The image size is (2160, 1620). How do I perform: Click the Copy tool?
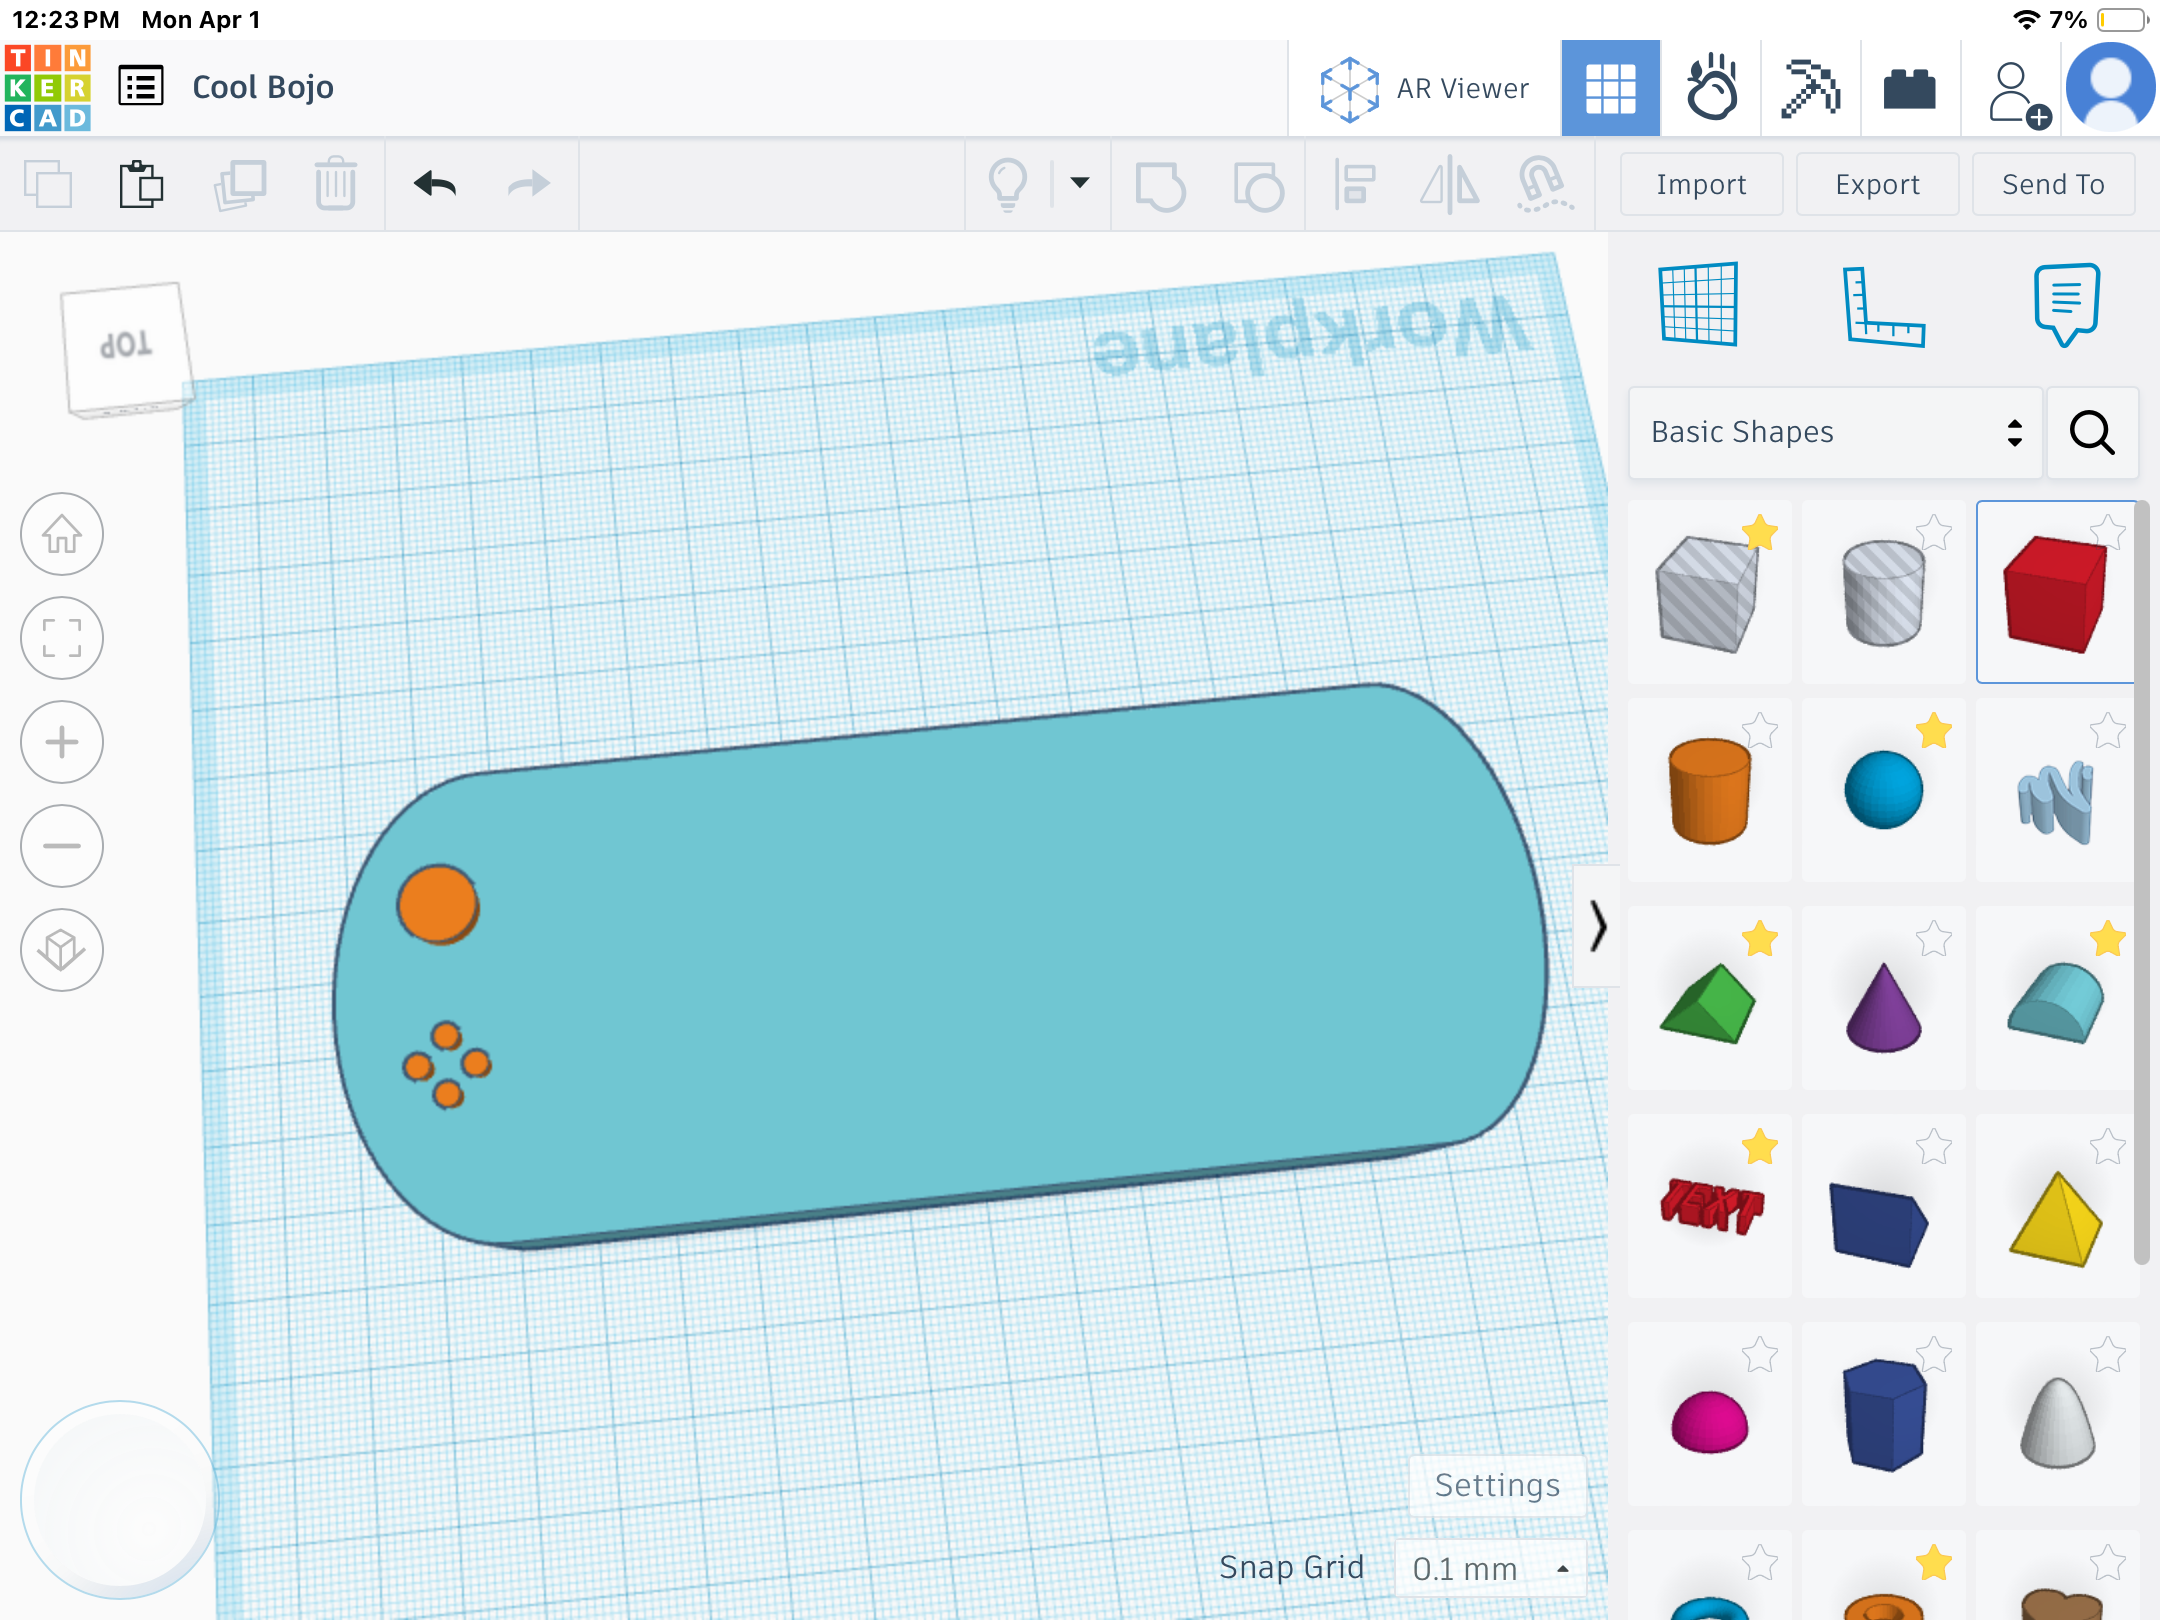click(x=48, y=184)
